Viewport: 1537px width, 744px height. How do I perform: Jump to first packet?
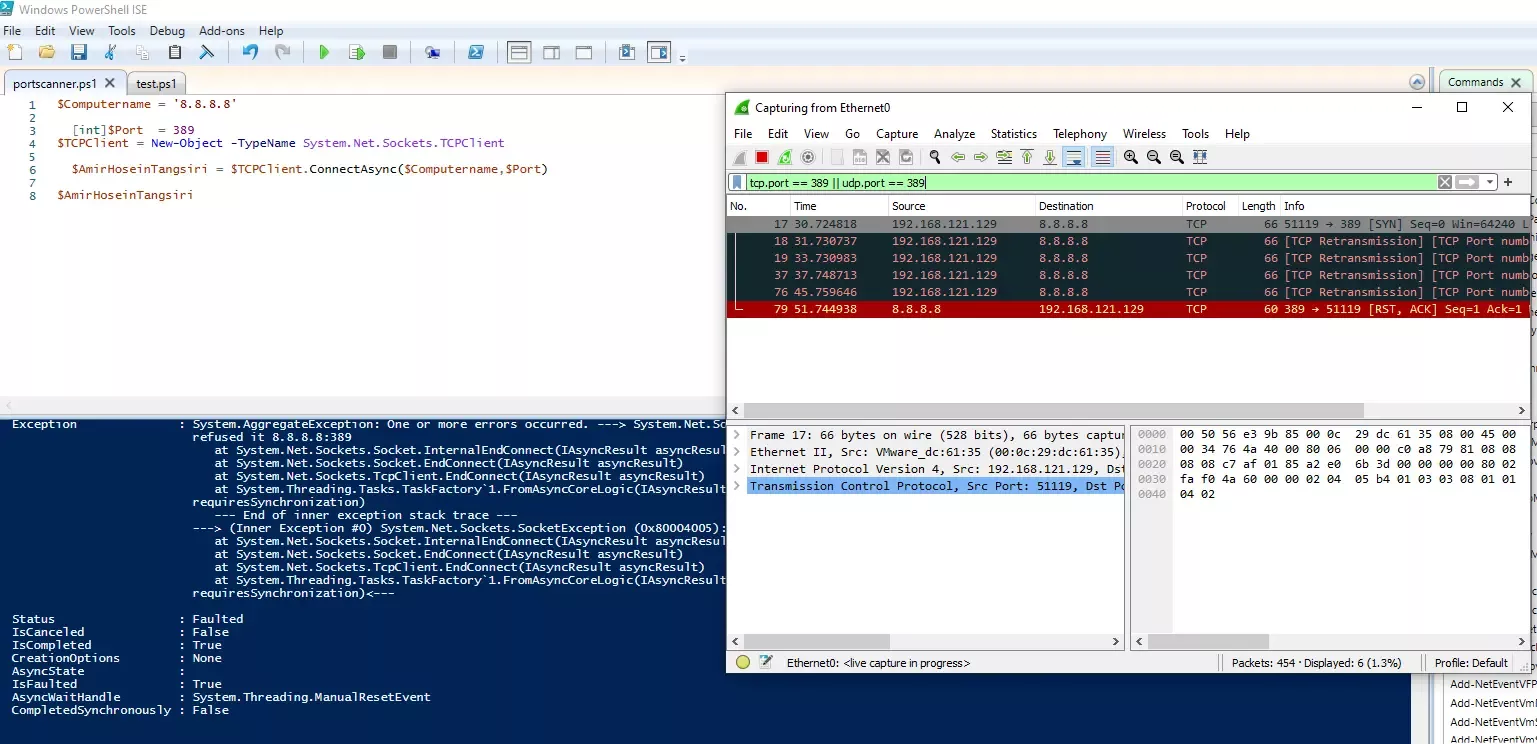pos(1027,157)
